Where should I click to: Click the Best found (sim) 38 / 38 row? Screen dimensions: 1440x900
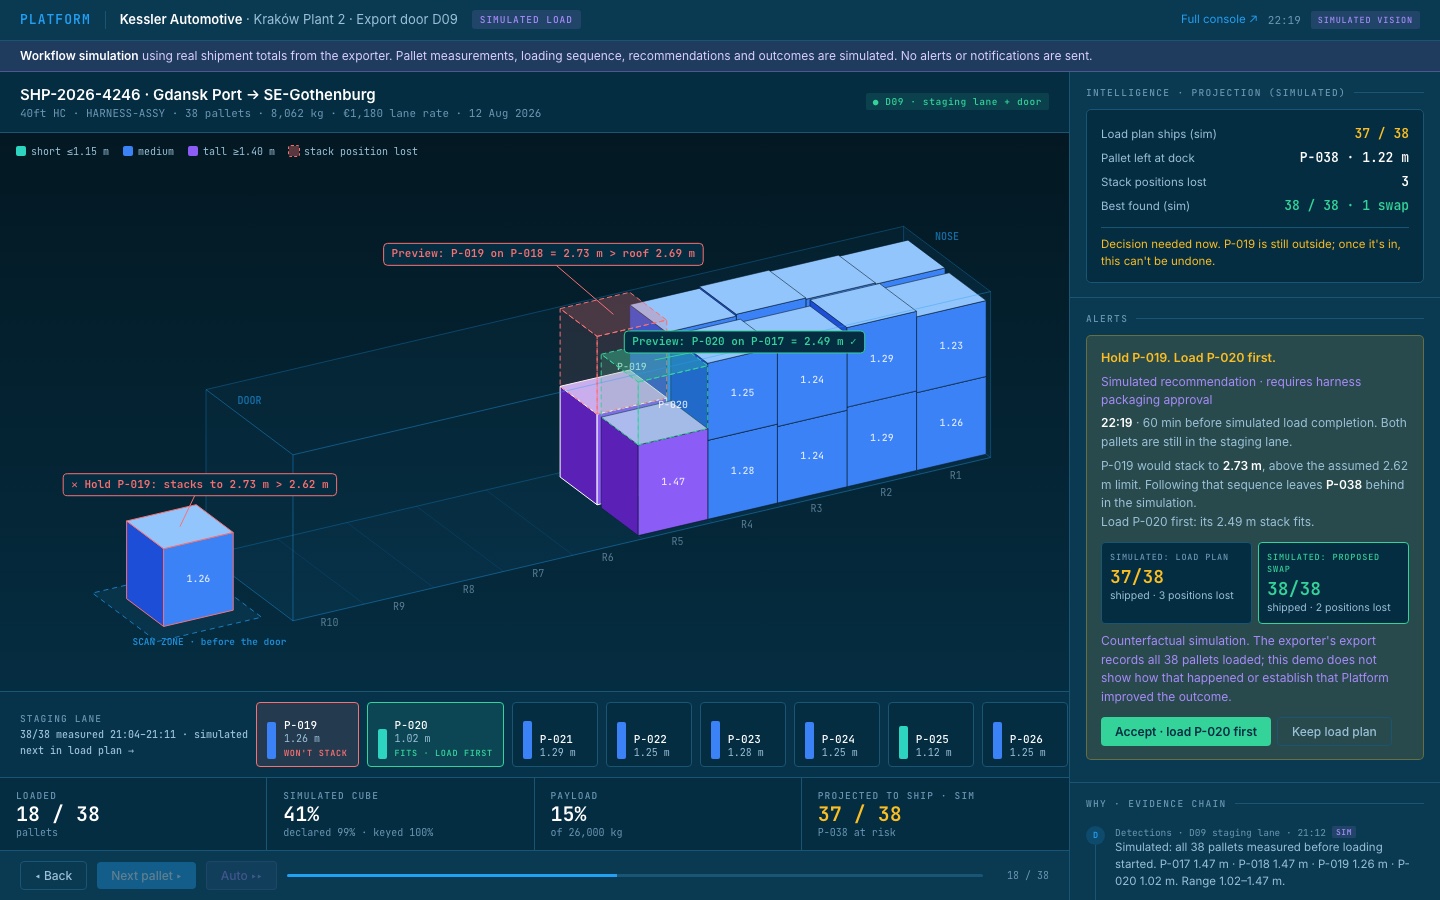point(1255,206)
